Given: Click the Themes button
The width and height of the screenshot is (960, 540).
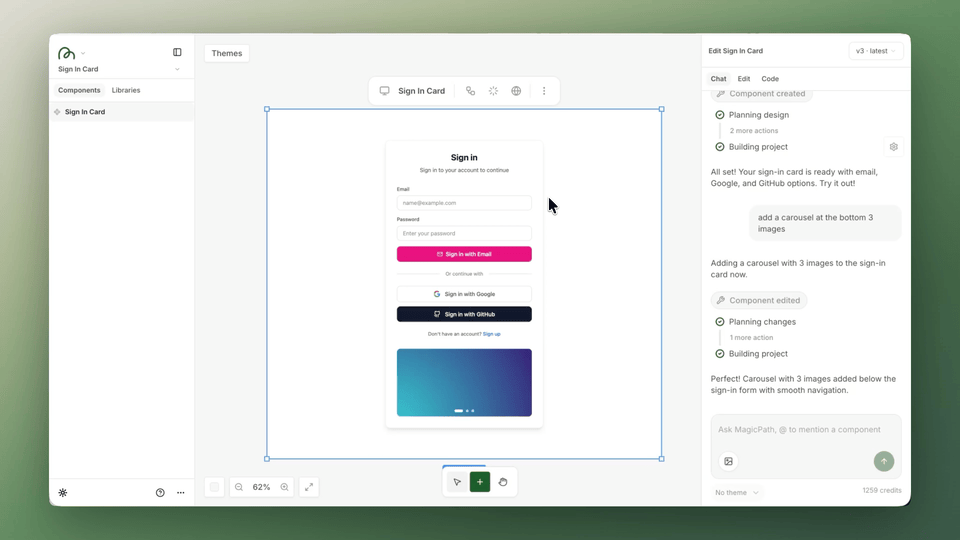Looking at the screenshot, I should click(227, 53).
